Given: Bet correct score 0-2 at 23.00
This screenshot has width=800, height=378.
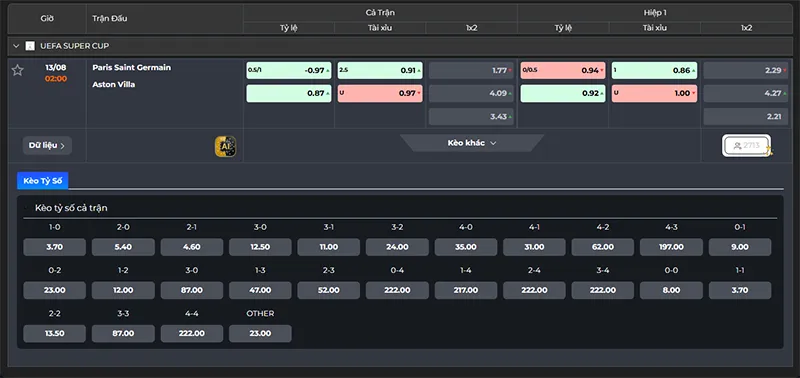Looking at the screenshot, I should 55,290.
